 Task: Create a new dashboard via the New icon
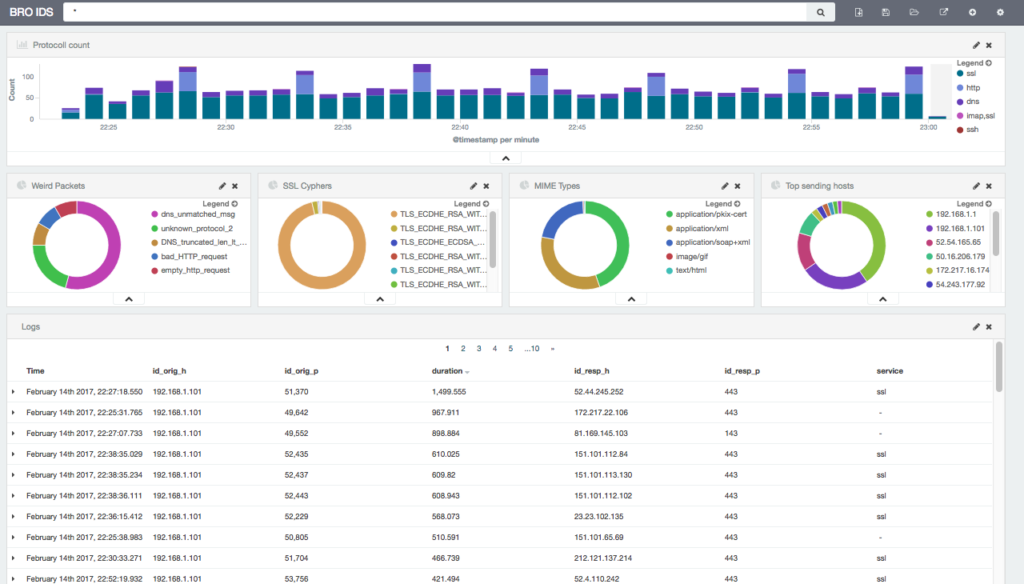(859, 11)
